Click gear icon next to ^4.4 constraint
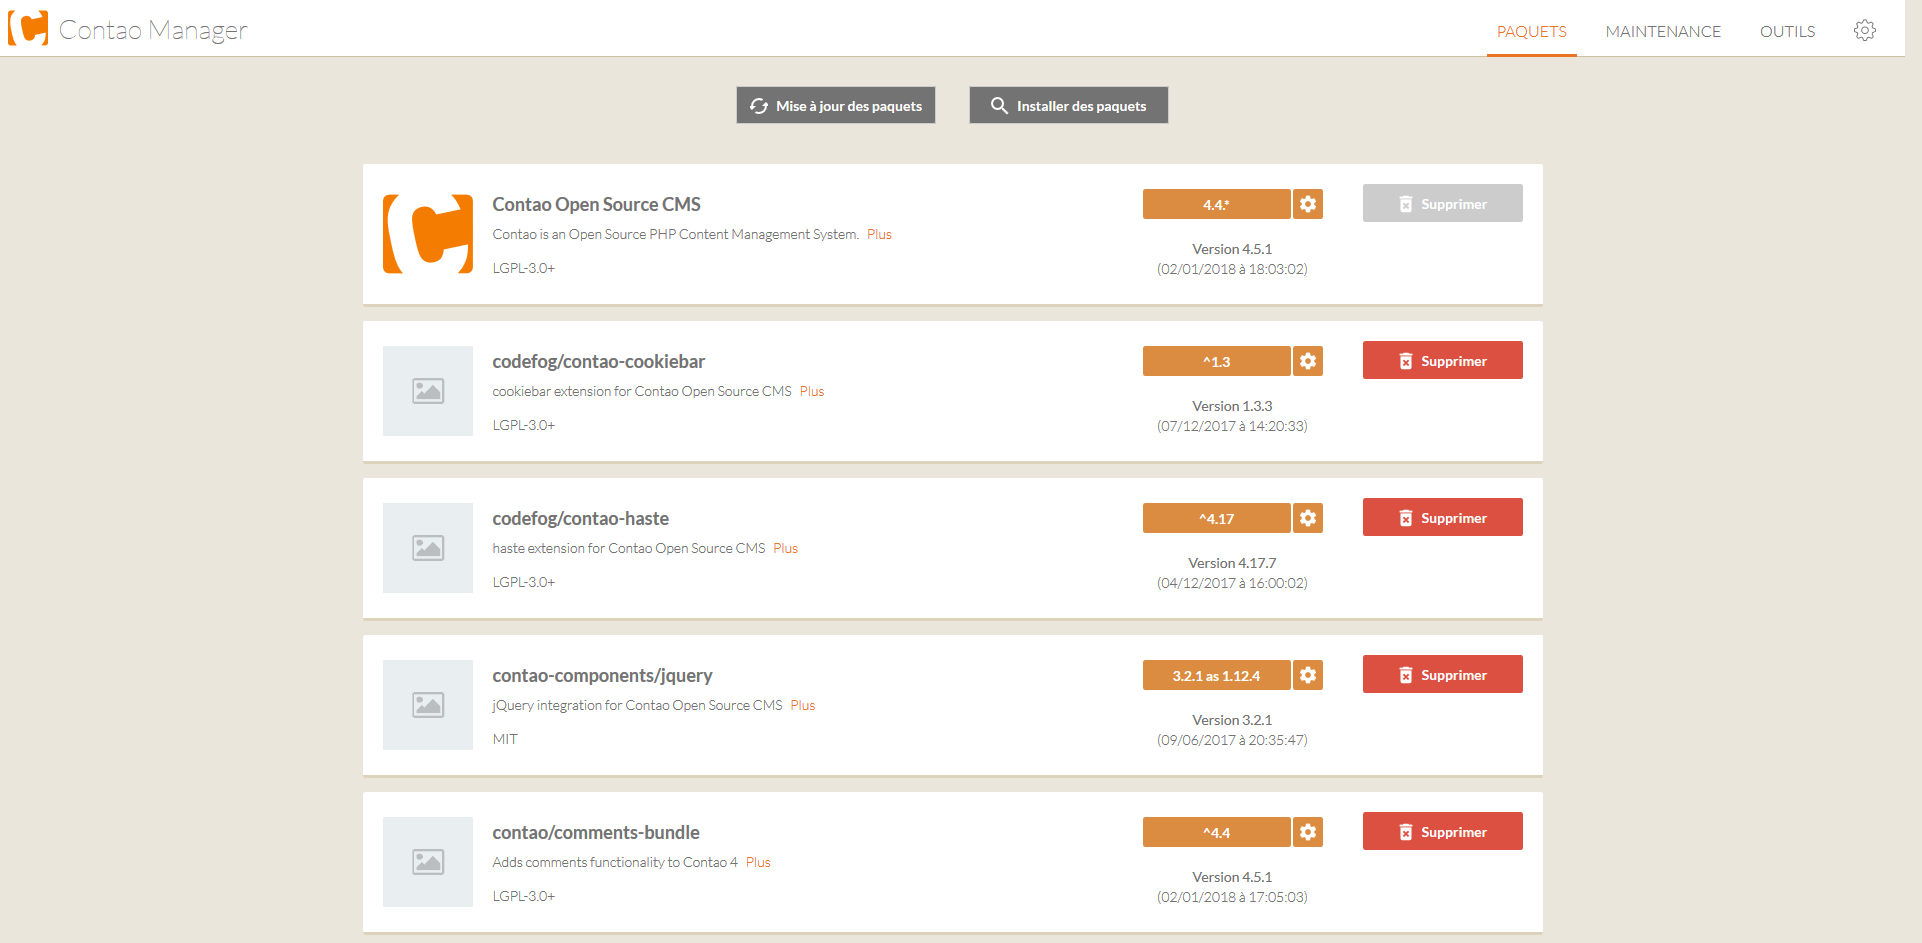 click(x=1308, y=832)
